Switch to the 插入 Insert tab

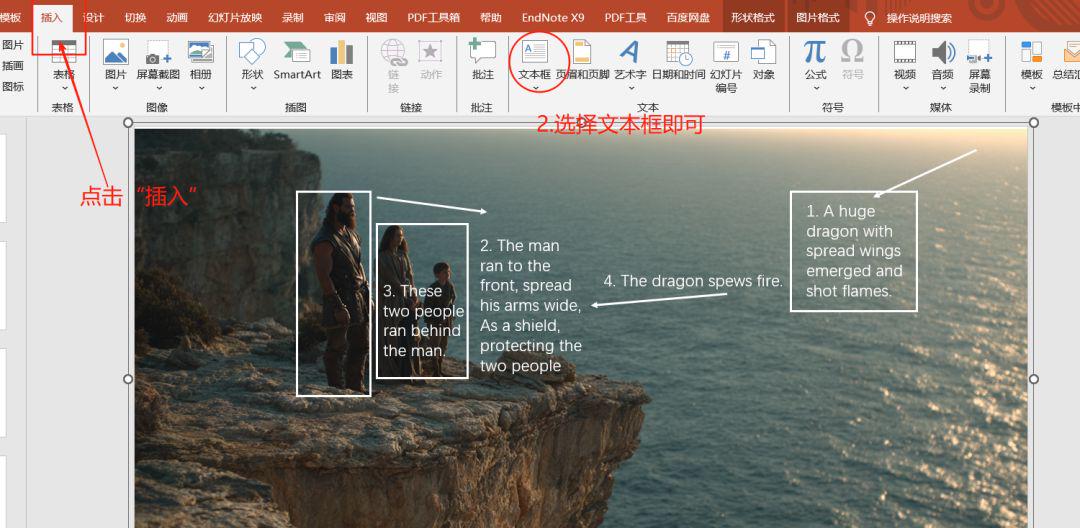(x=52, y=18)
